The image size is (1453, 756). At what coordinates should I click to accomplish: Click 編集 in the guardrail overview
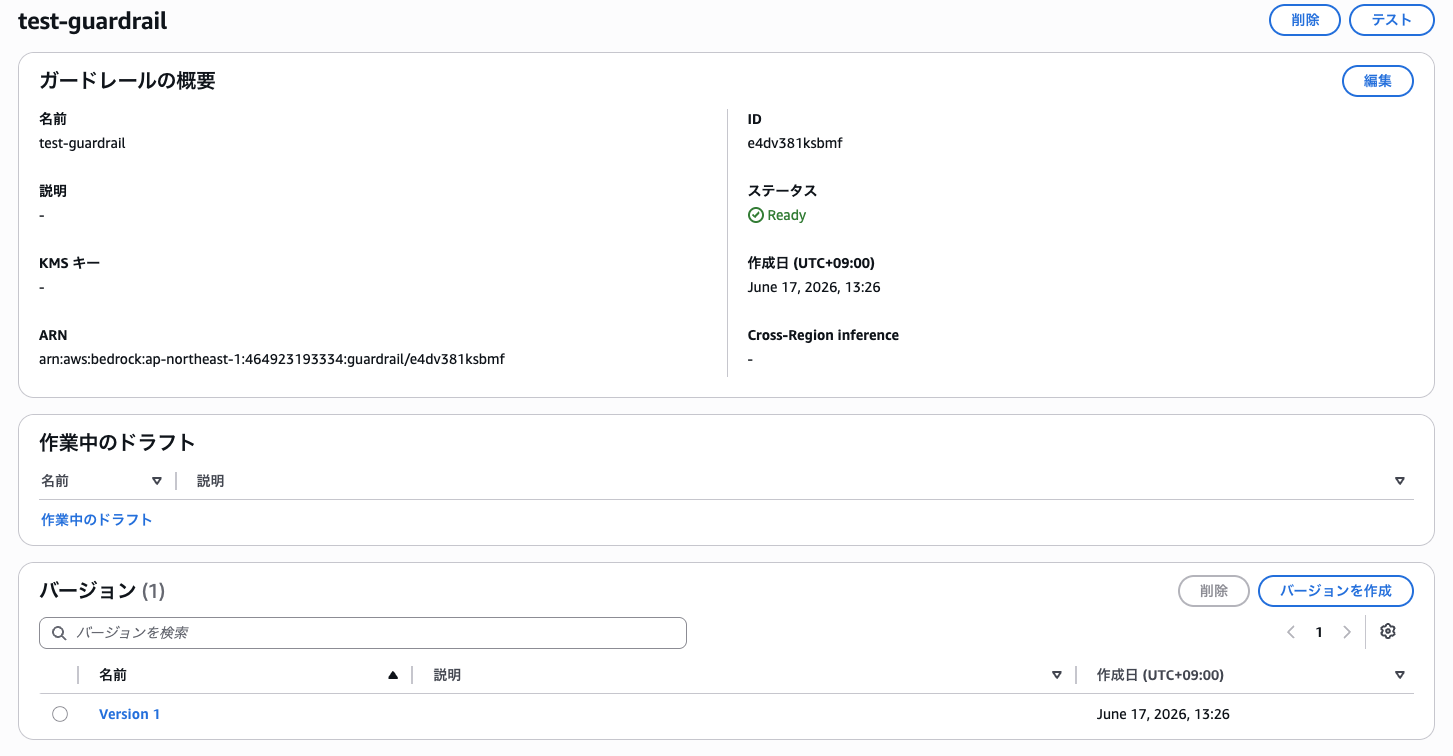(x=1378, y=81)
